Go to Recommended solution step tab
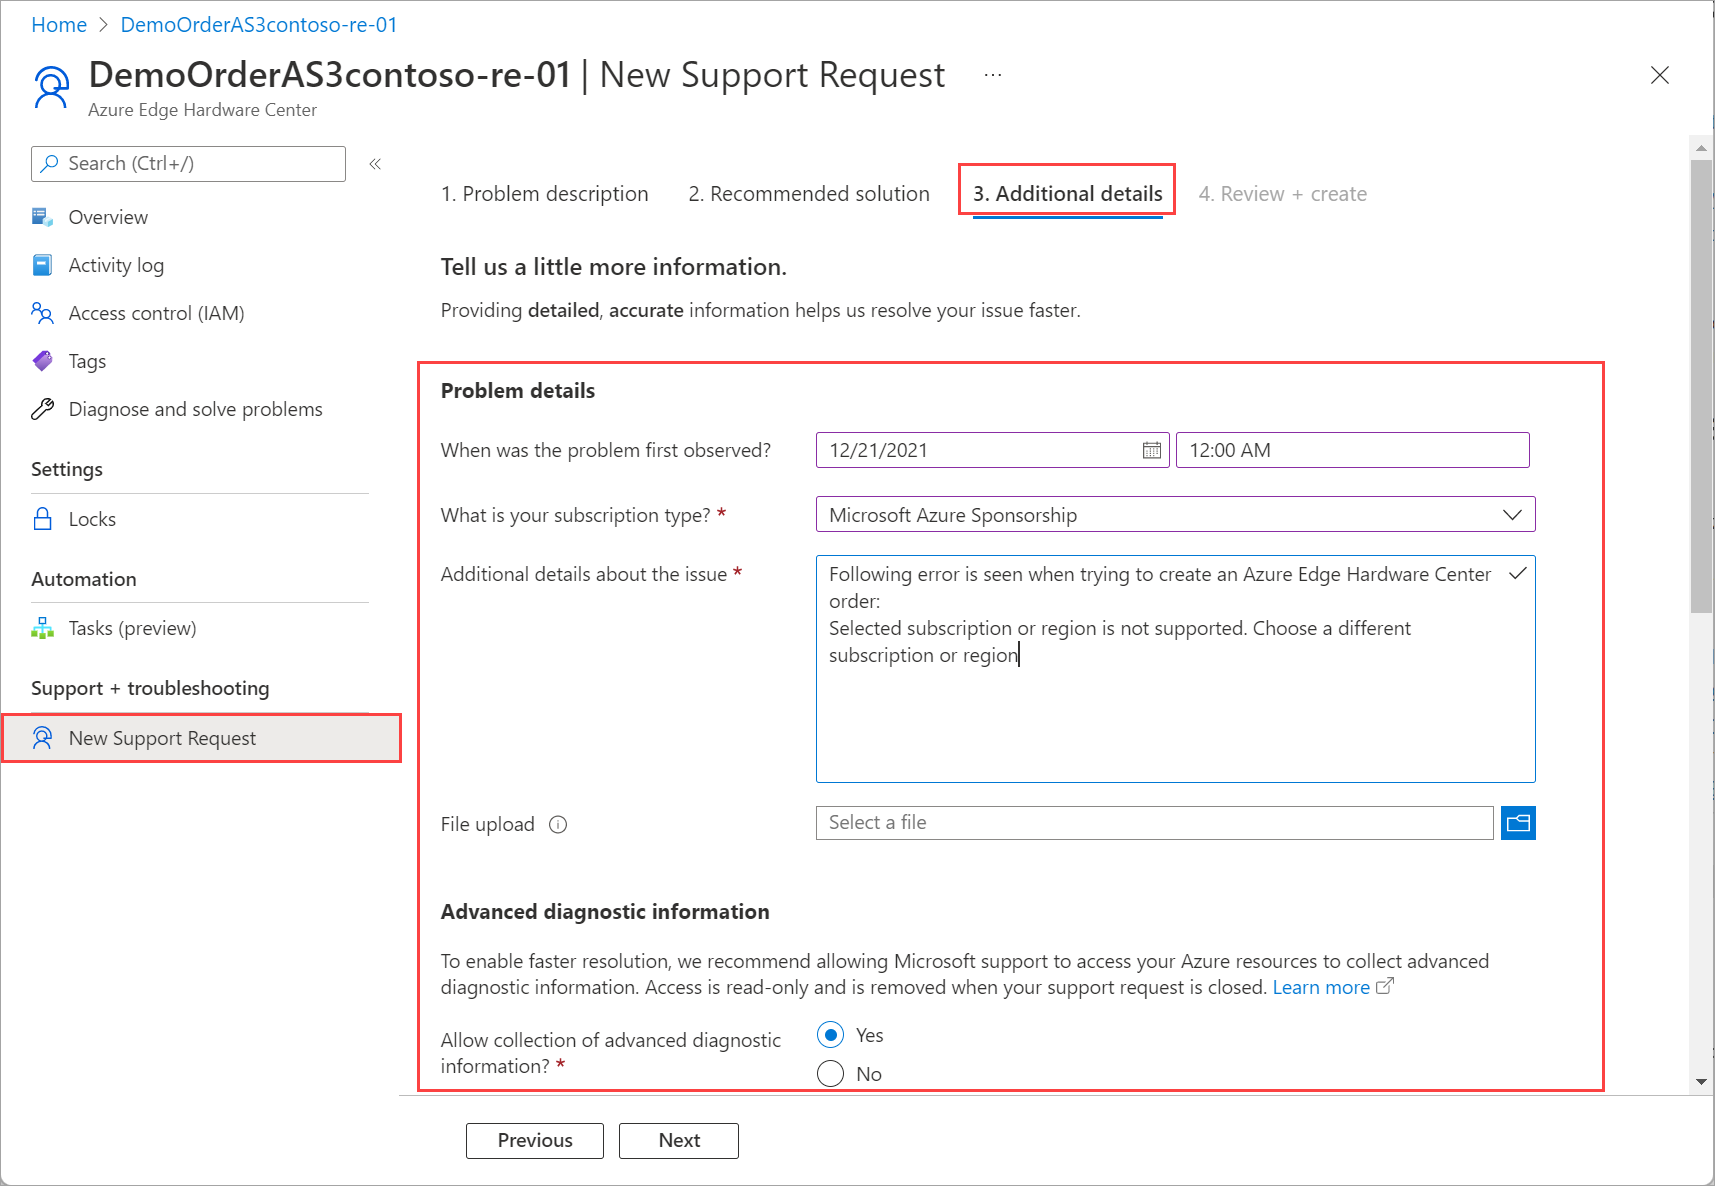Image resolution: width=1715 pixels, height=1186 pixels. [x=809, y=194]
